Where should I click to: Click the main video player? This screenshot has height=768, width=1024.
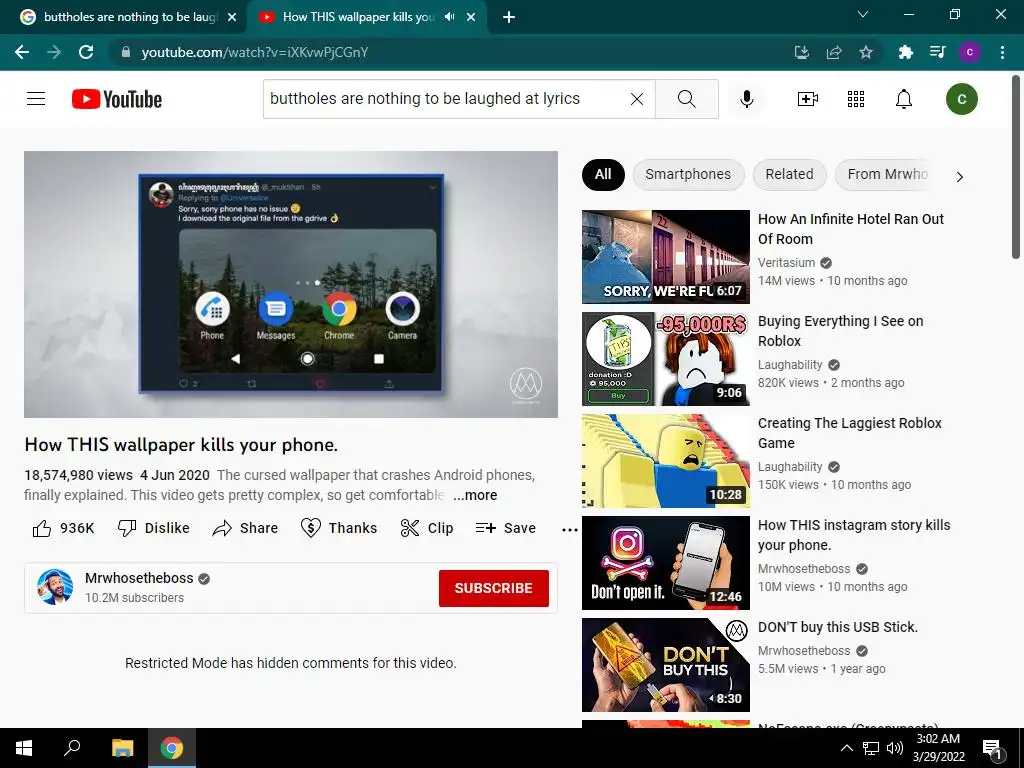(291, 284)
